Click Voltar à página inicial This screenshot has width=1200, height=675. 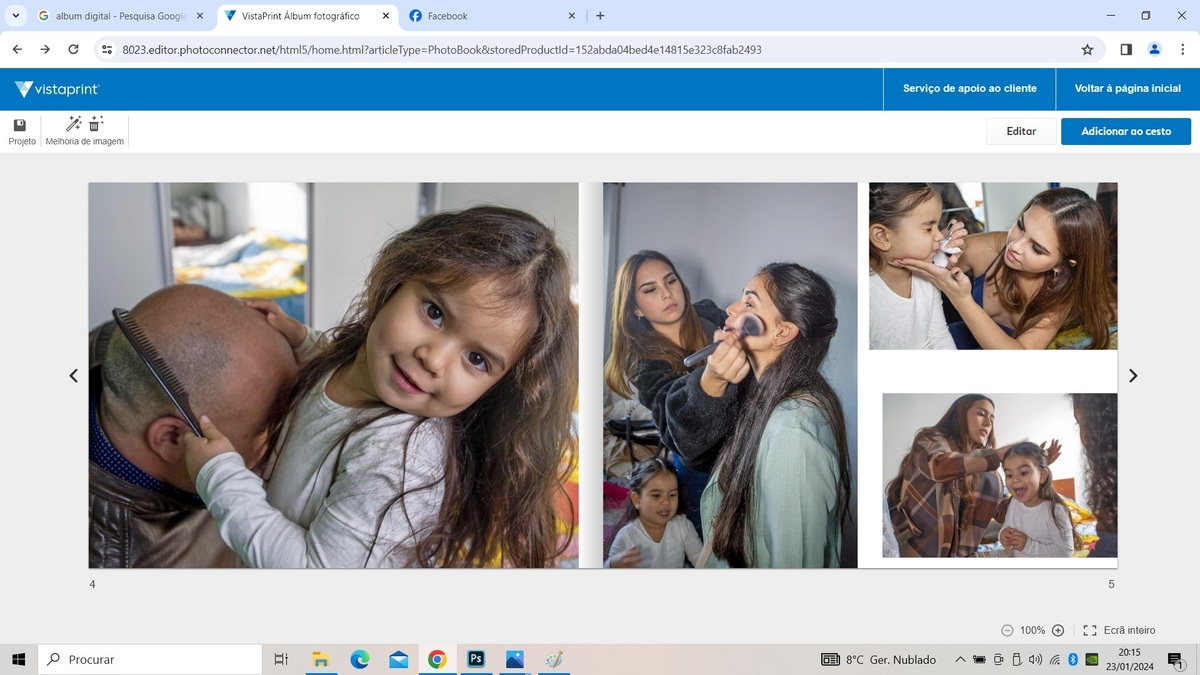(x=1127, y=88)
